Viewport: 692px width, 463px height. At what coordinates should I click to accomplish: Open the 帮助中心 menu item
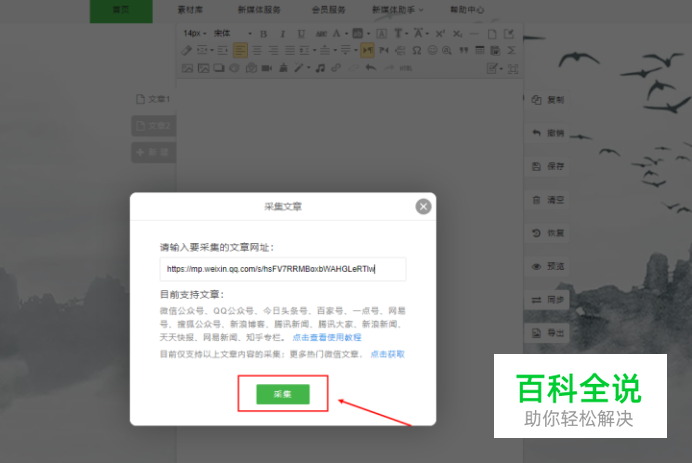[467, 9]
